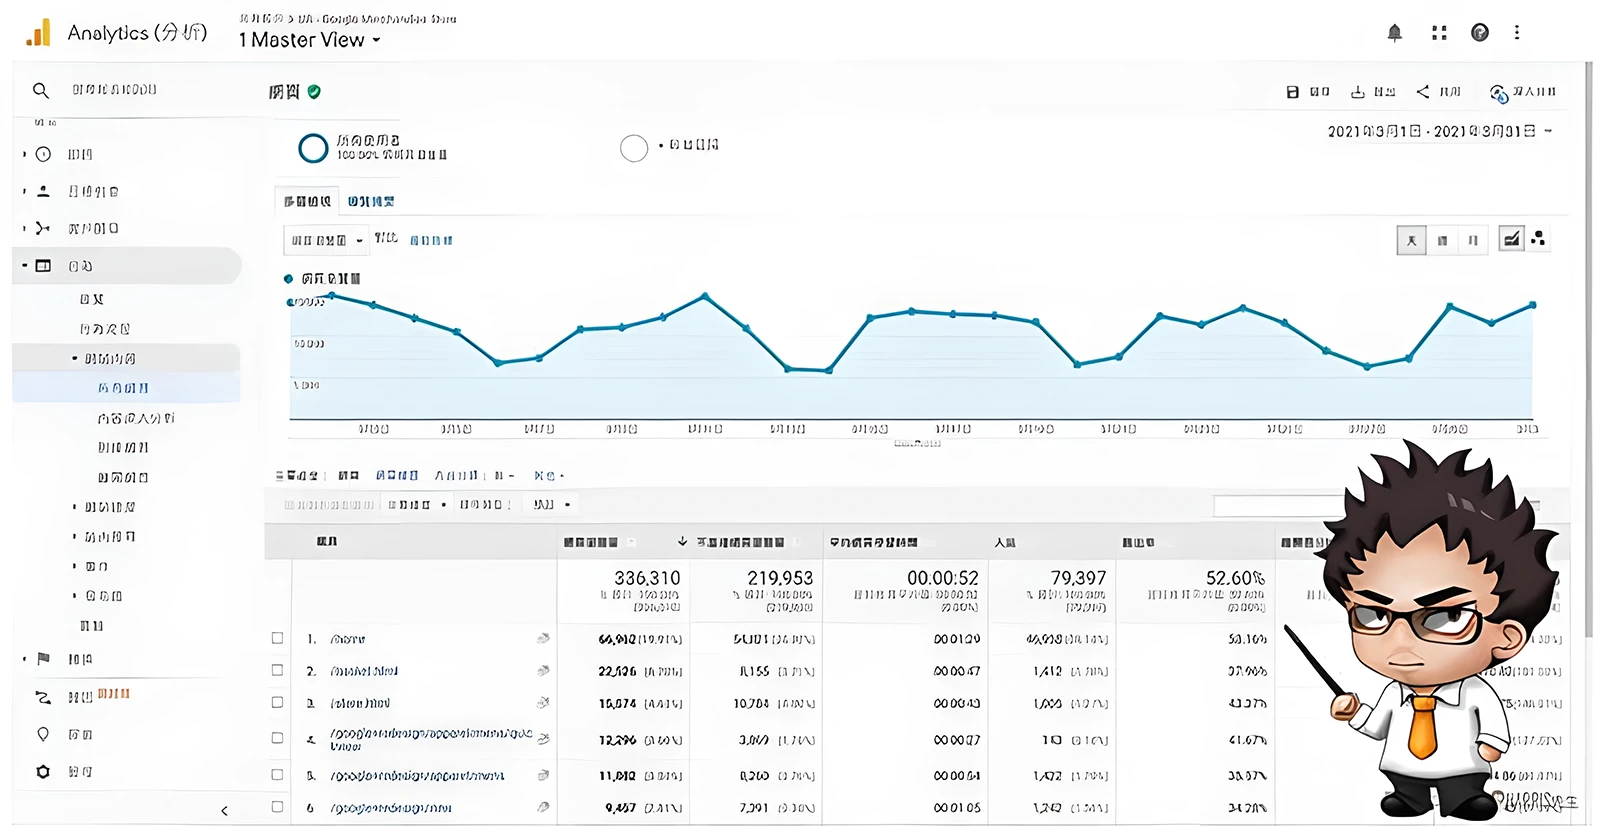
Task: Click the empty add segment circle
Action: click(634, 148)
